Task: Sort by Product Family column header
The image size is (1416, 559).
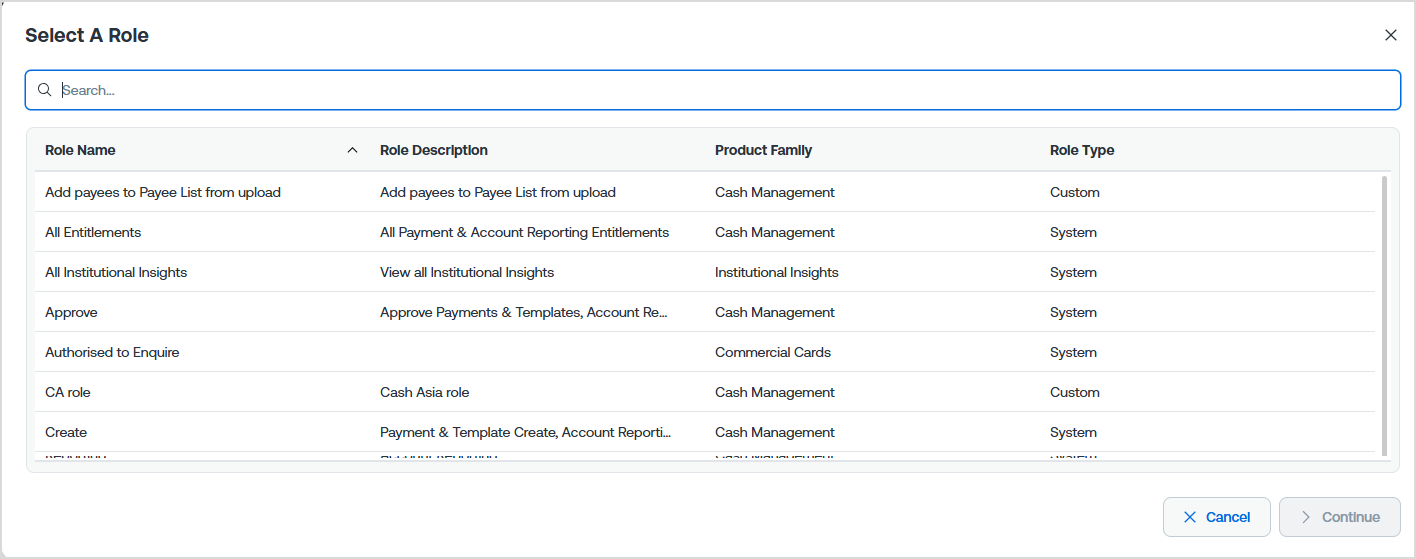Action: (763, 150)
